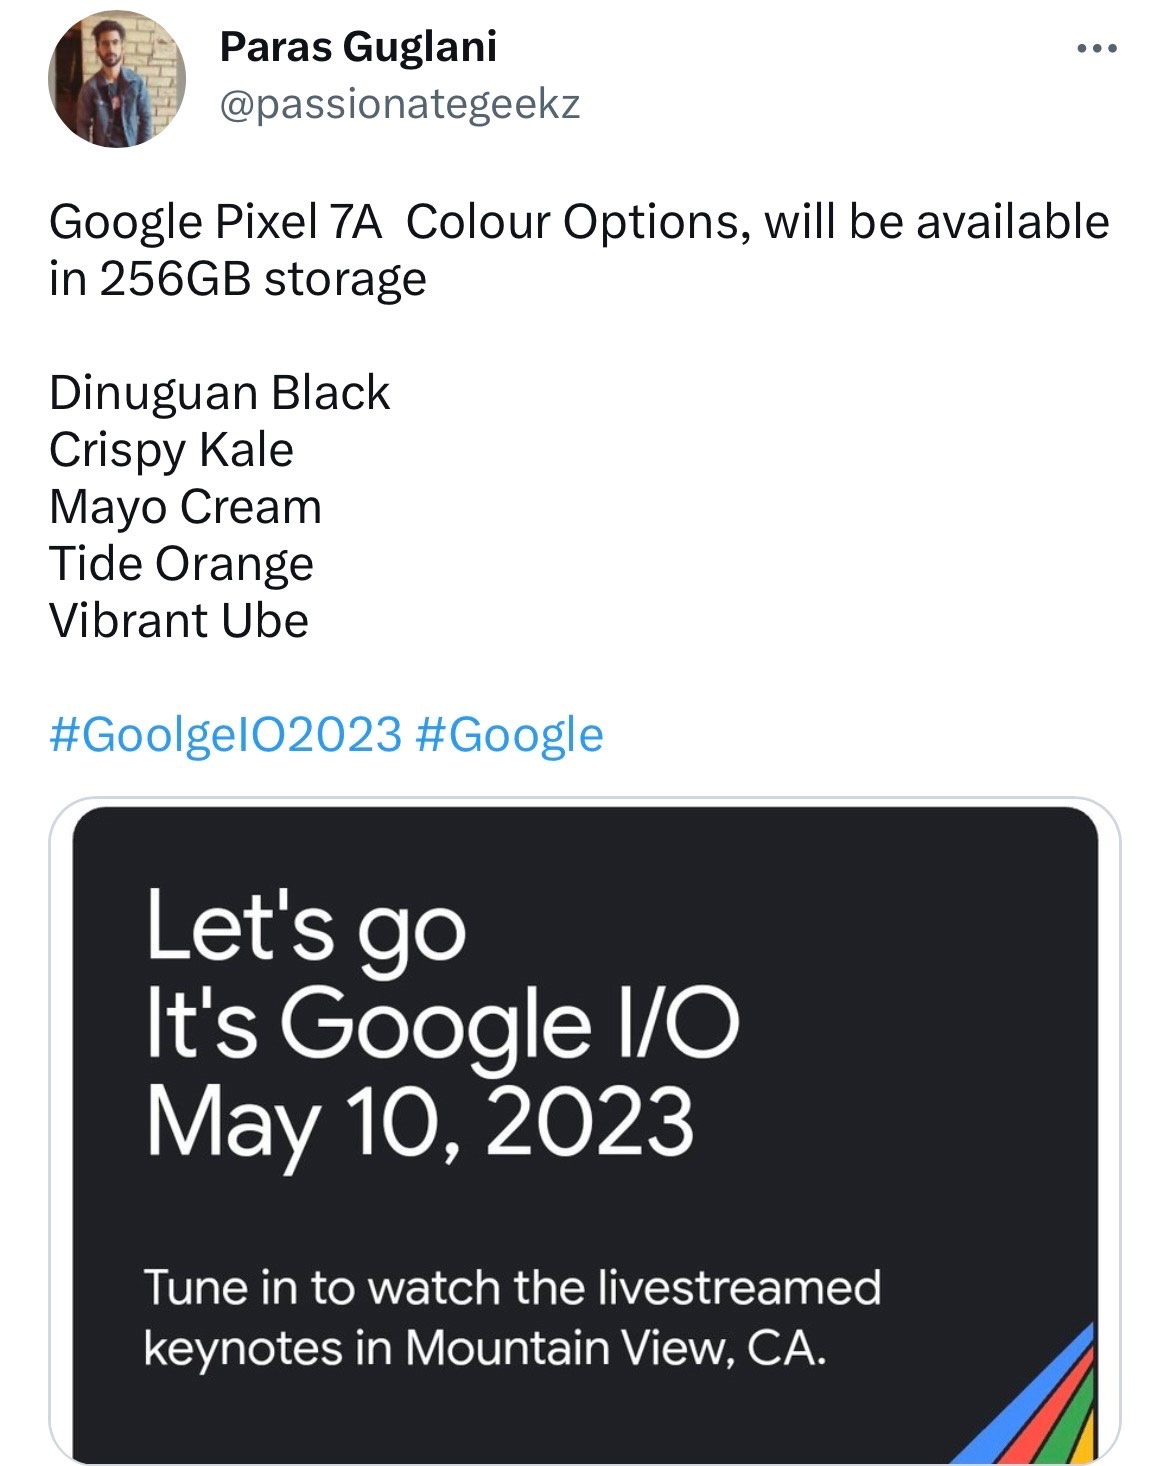Click the display name Paras Guglani
Viewport: 1152px width, 1466px height.
coord(358,46)
